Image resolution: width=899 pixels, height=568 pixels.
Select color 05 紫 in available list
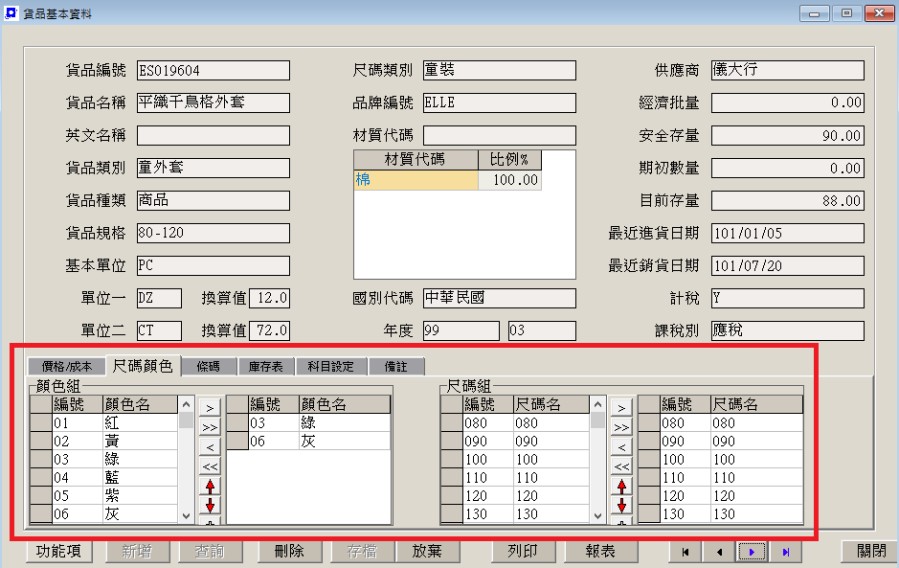(x=115, y=496)
